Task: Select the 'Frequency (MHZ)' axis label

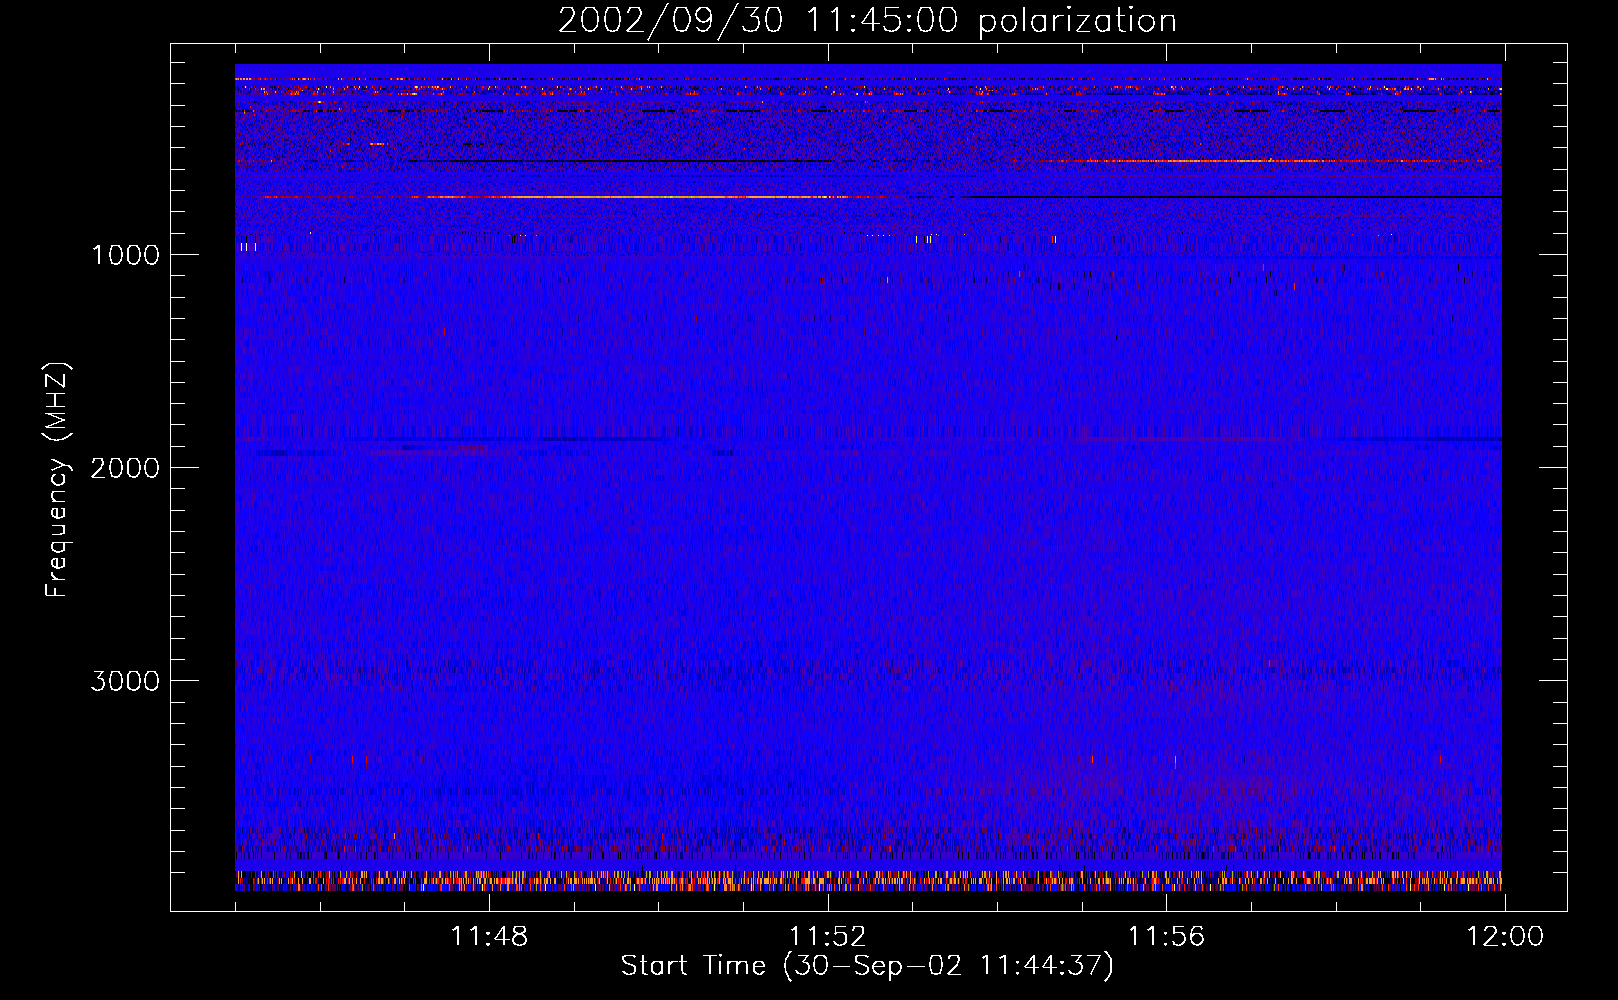Action: point(57,480)
